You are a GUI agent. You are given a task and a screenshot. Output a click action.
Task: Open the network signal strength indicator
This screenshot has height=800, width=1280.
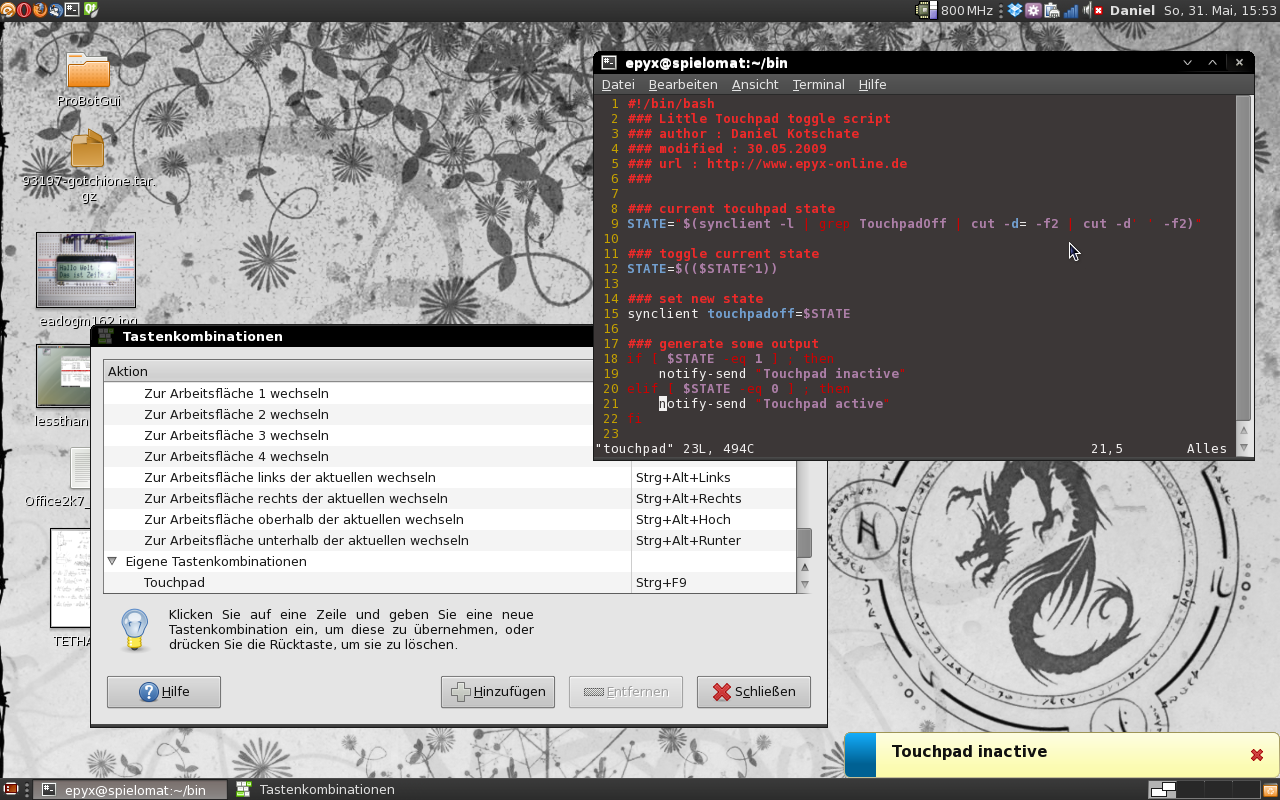tap(1071, 10)
